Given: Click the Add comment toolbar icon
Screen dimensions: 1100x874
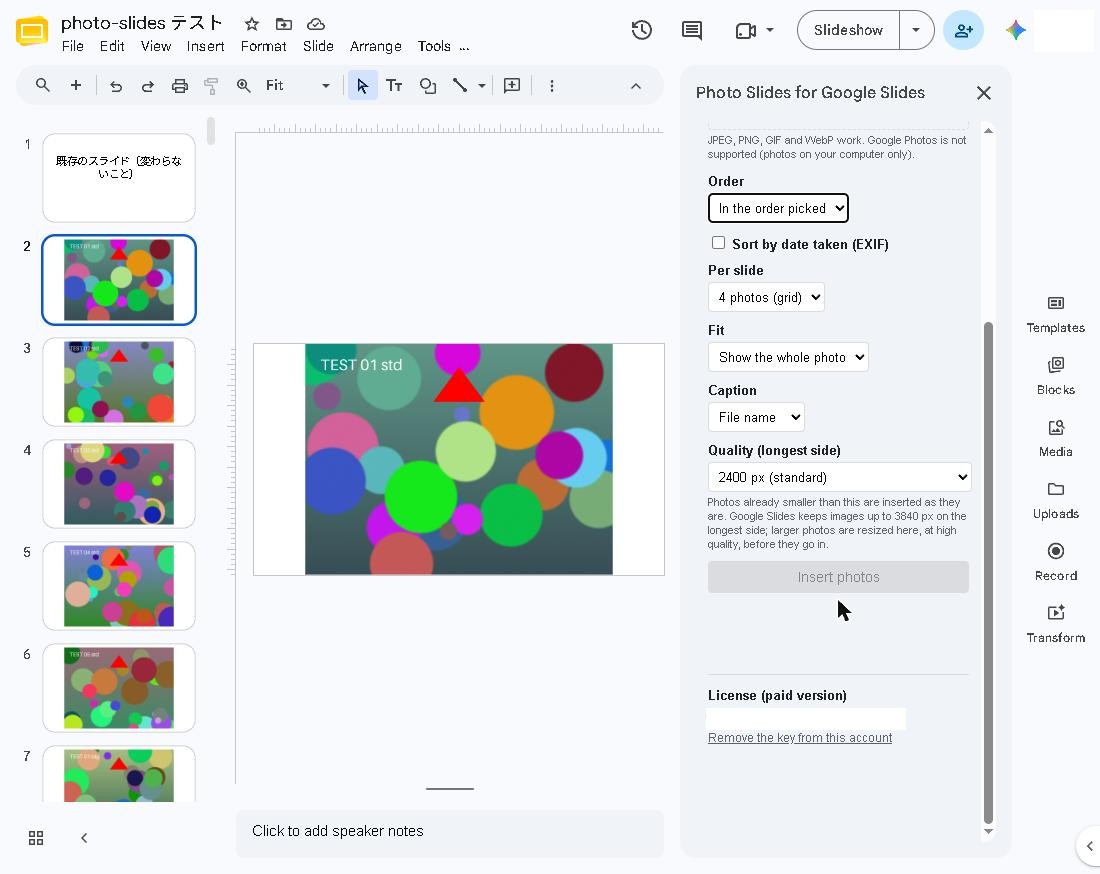Looking at the screenshot, I should pyautogui.click(x=512, y=86).
